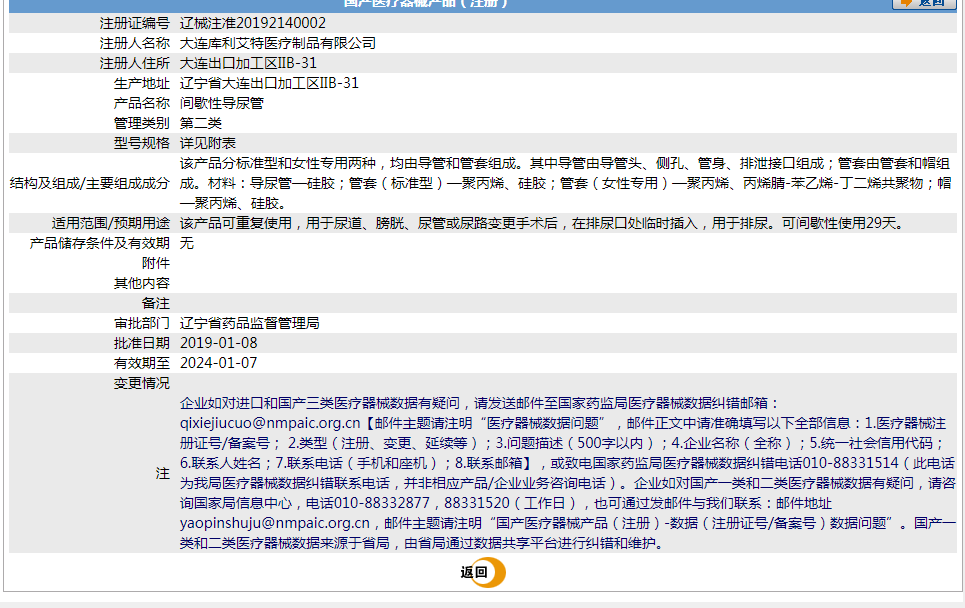The width and height of the screenshot is (965, 608).
Task: Click the email address qixiejiucuo@nmpaic.org.cn
Action: tap(270, 423)
